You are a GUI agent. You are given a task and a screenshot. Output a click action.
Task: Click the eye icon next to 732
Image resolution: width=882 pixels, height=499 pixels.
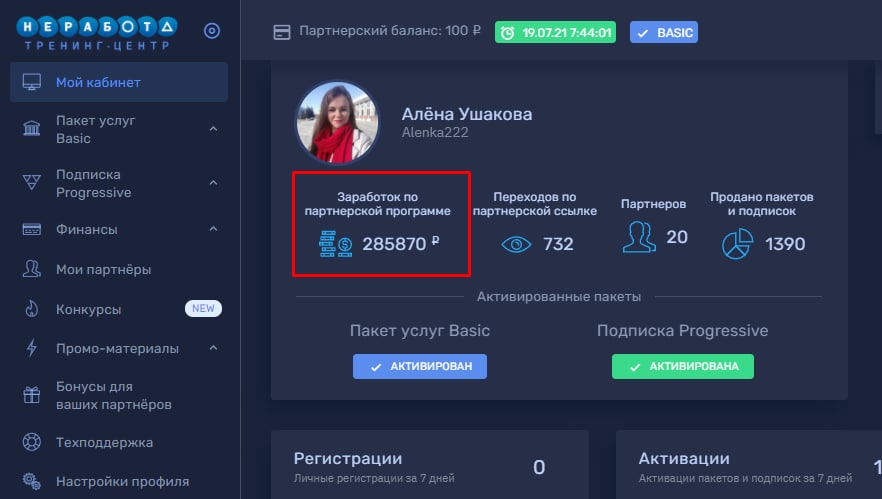tap(516, 244)
